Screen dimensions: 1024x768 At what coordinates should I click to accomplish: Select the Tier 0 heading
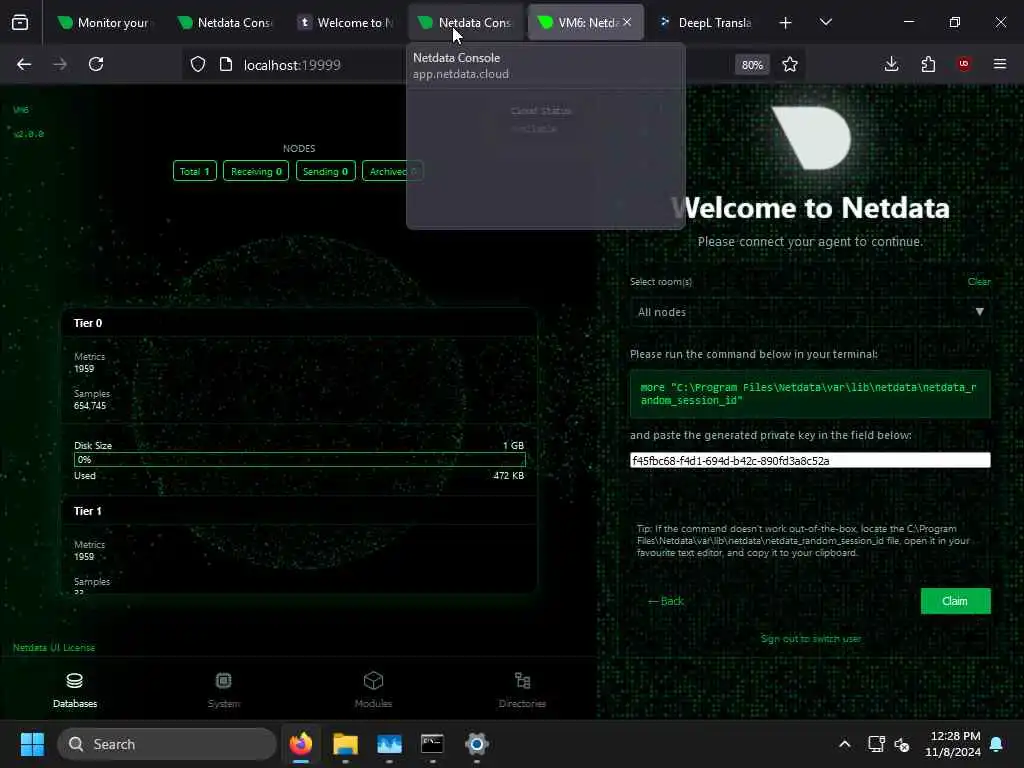pos(88,323)
